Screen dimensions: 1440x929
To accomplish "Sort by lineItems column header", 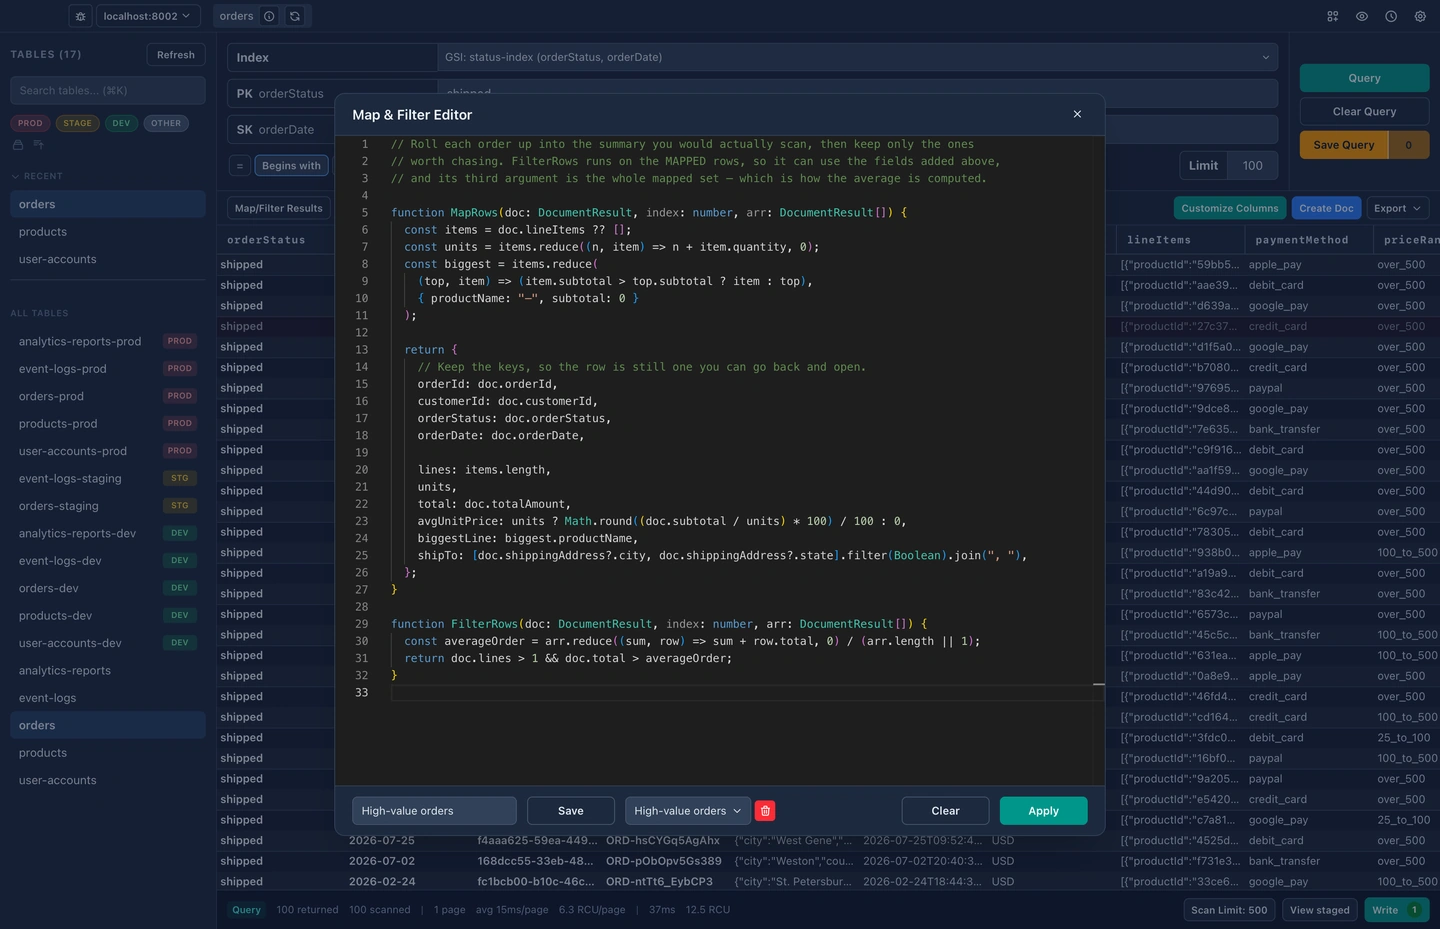I will tap(1179, 240).
